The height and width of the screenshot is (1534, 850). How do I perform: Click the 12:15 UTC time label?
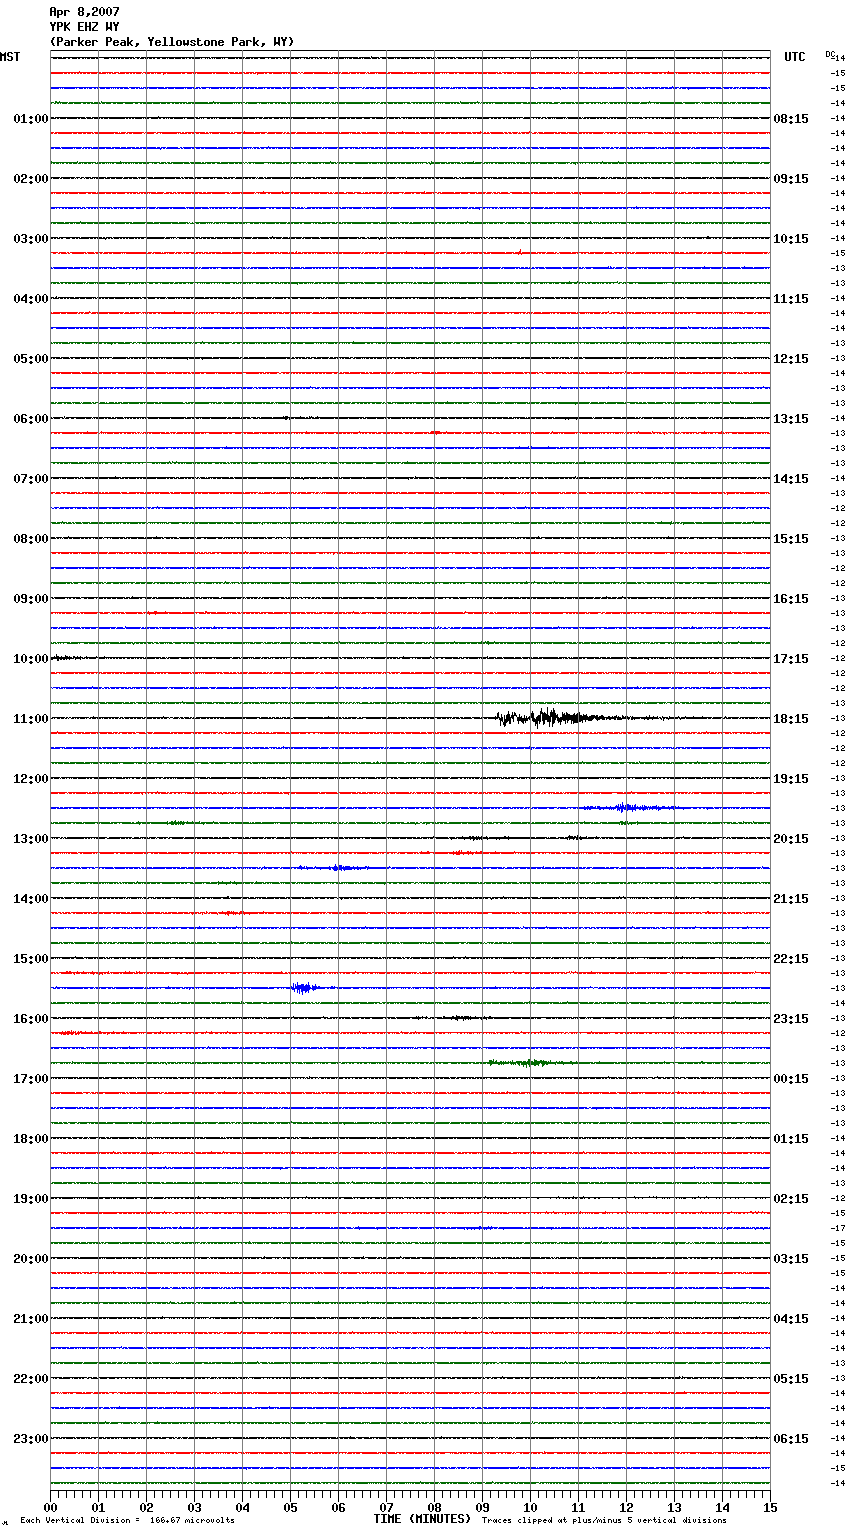(x=791, y=359)
